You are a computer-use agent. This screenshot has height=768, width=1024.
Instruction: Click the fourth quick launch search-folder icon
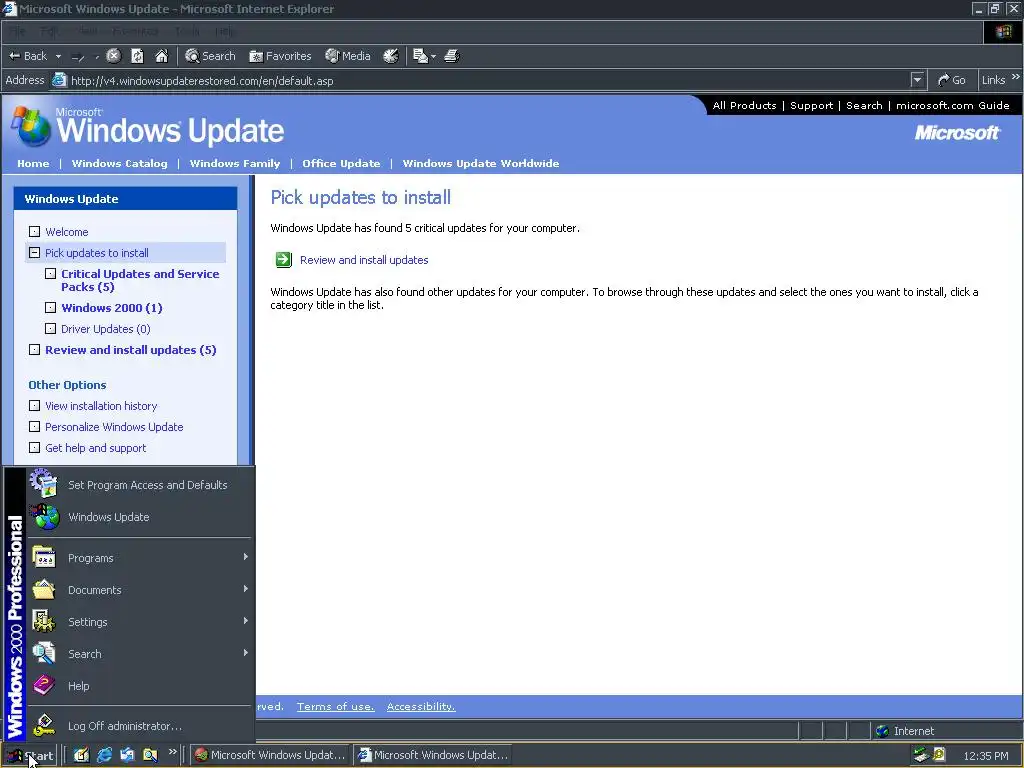tap(150, 755)
